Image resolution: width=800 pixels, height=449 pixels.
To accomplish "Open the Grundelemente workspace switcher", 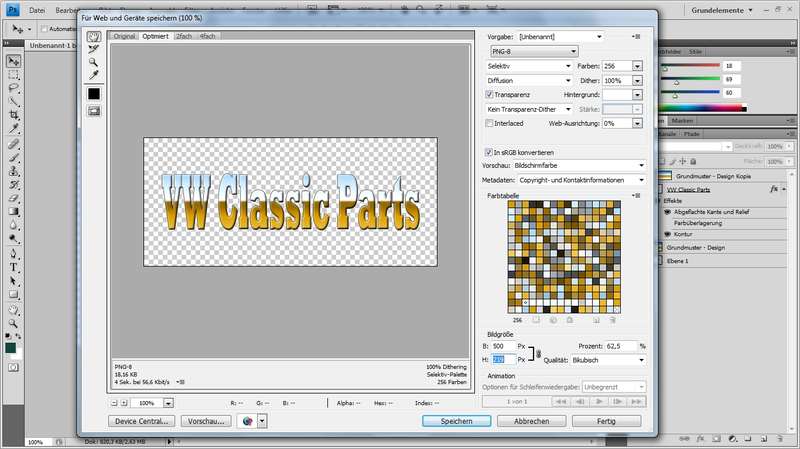I will [x=722, y=10].
